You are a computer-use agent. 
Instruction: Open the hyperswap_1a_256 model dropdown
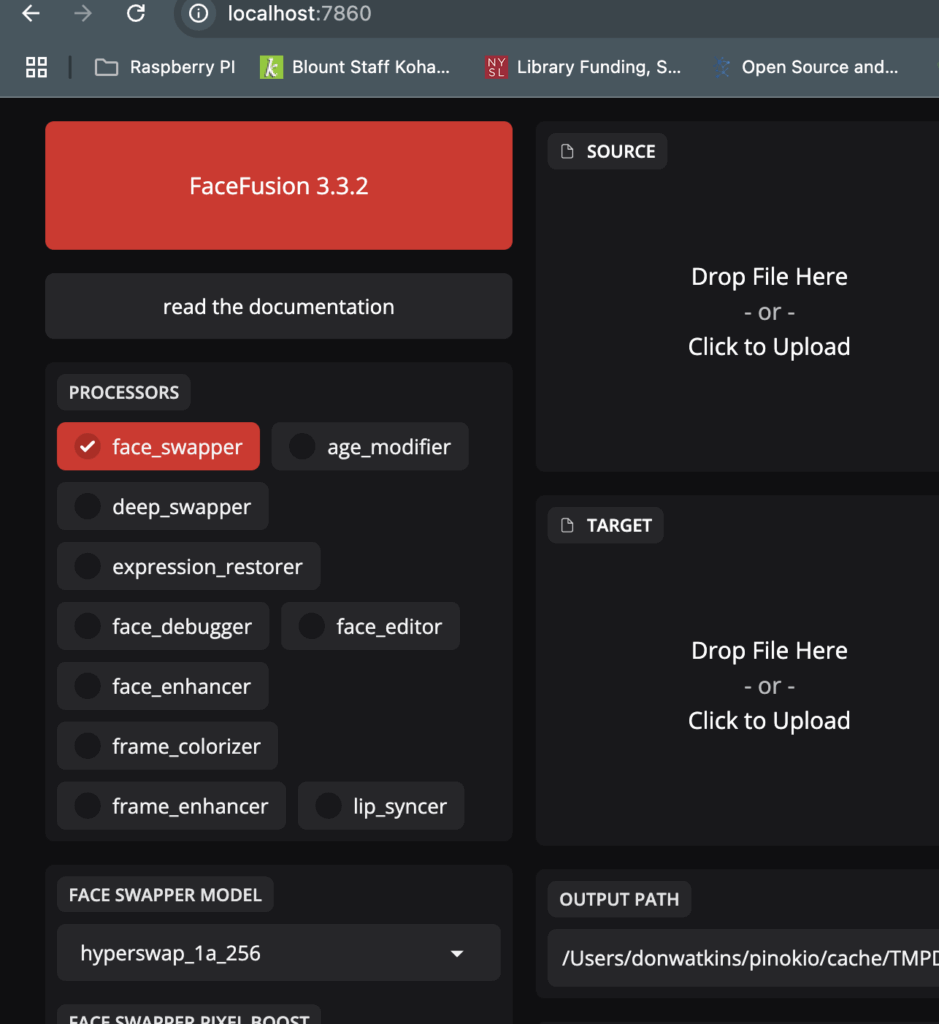pyautogui.click(x=279, y=953)
